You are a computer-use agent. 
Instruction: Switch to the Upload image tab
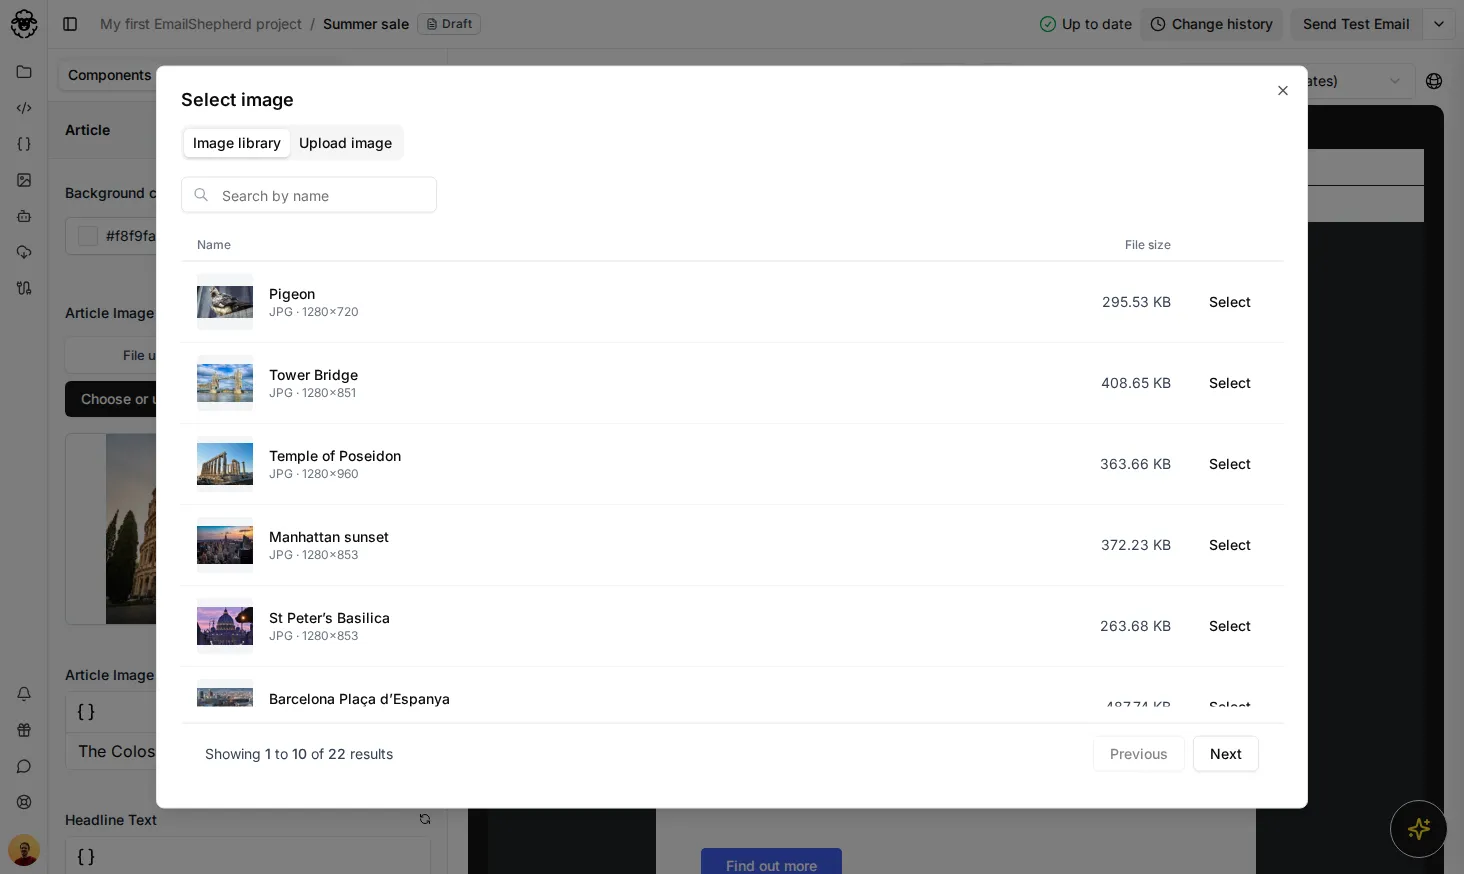(x=345, y=143)
